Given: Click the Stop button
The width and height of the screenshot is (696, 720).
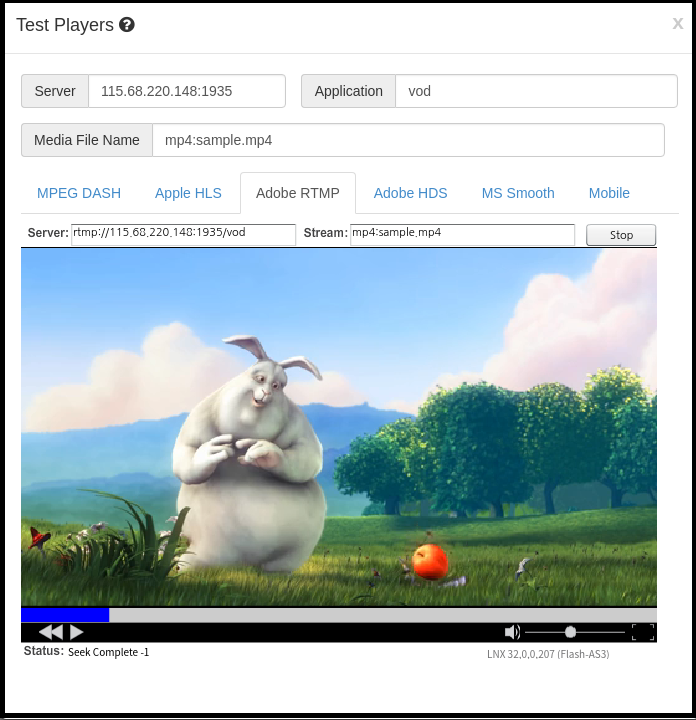Looking at the screenshot, I should (x=621, y=235).
